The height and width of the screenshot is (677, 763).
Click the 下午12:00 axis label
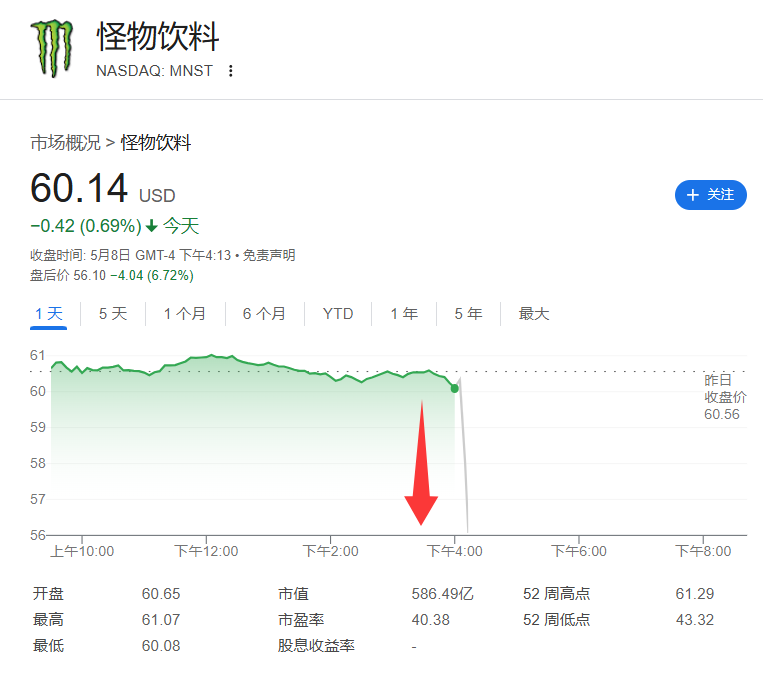click(206, 551)
